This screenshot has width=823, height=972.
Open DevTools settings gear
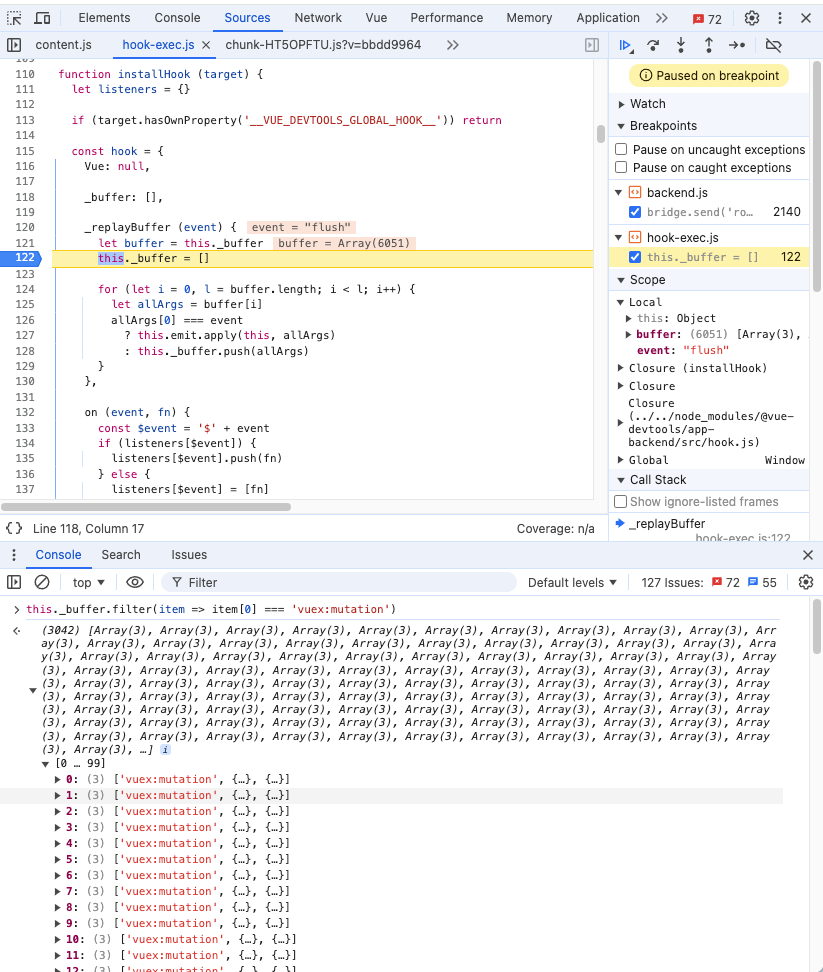[752, 18]
